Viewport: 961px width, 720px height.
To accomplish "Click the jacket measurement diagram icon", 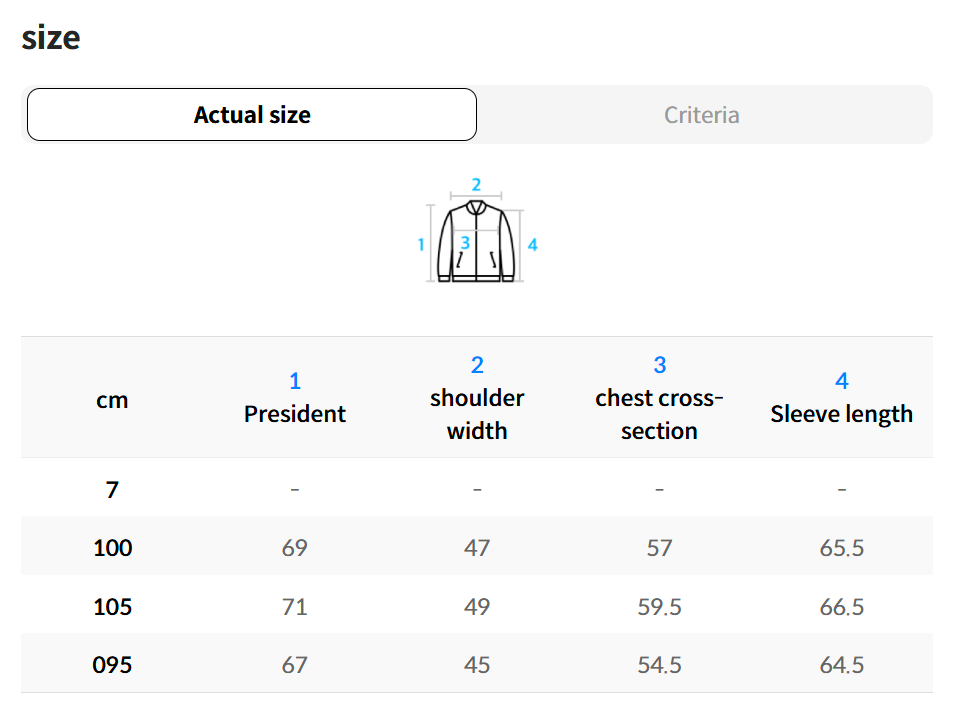I will tap(477, 242).
